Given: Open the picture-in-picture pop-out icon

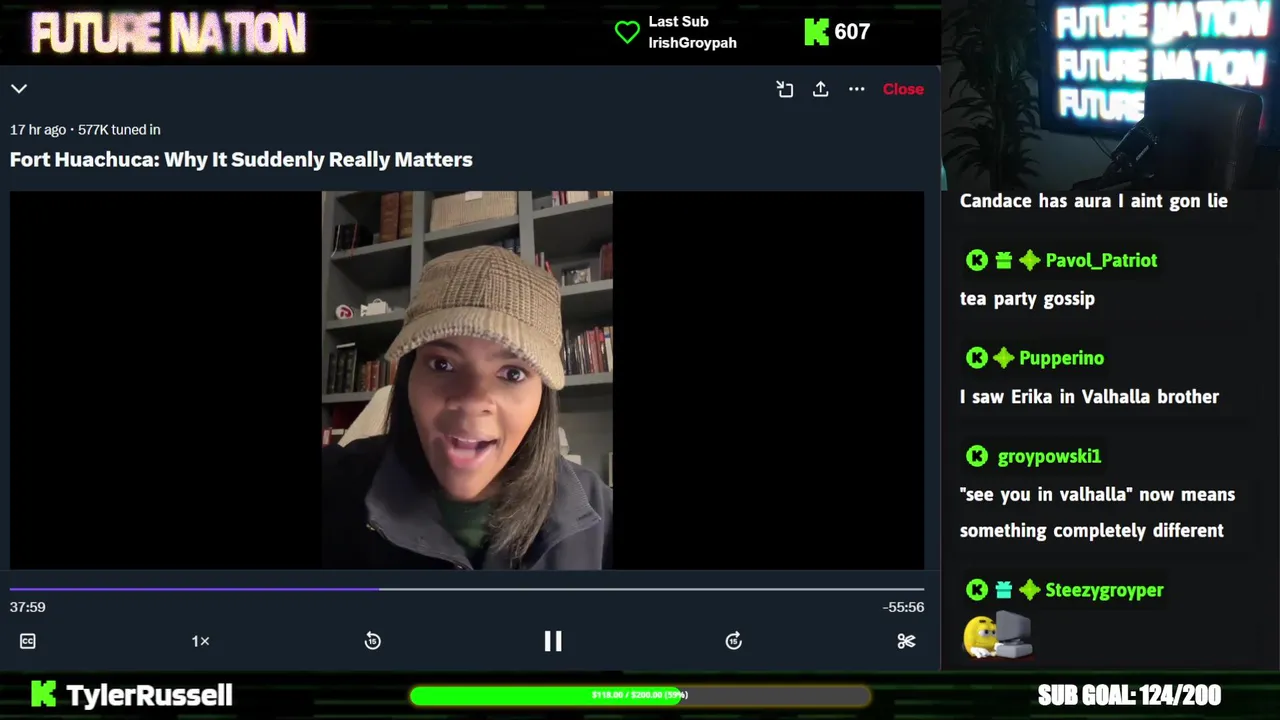Looking at the screenshot, I should tap(785, 89).
